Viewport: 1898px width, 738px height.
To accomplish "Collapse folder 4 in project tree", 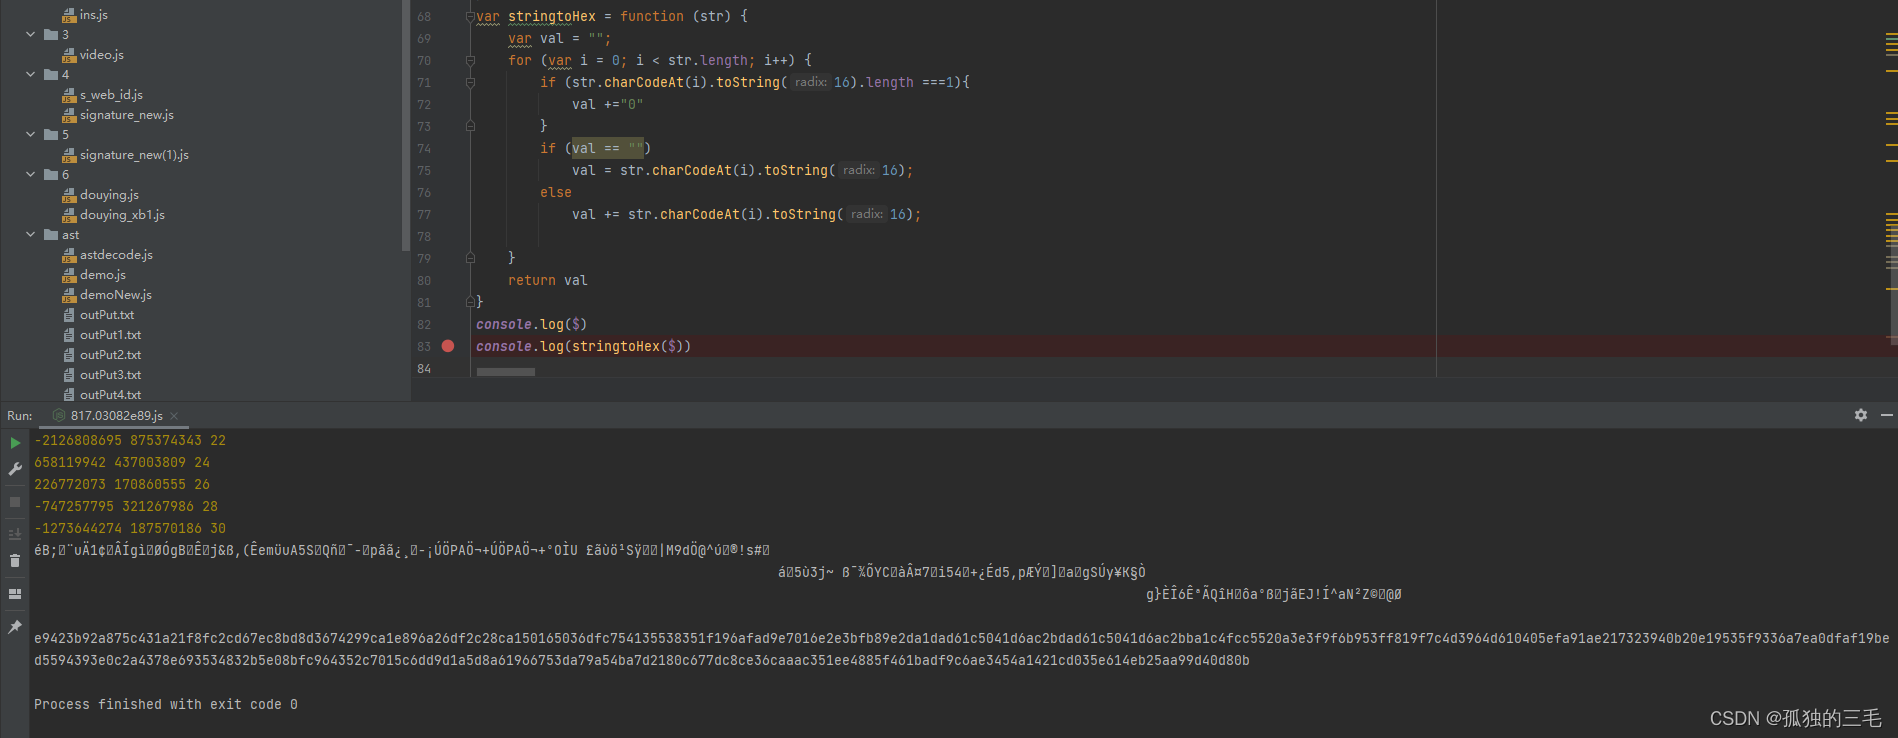I will point(31,75).
